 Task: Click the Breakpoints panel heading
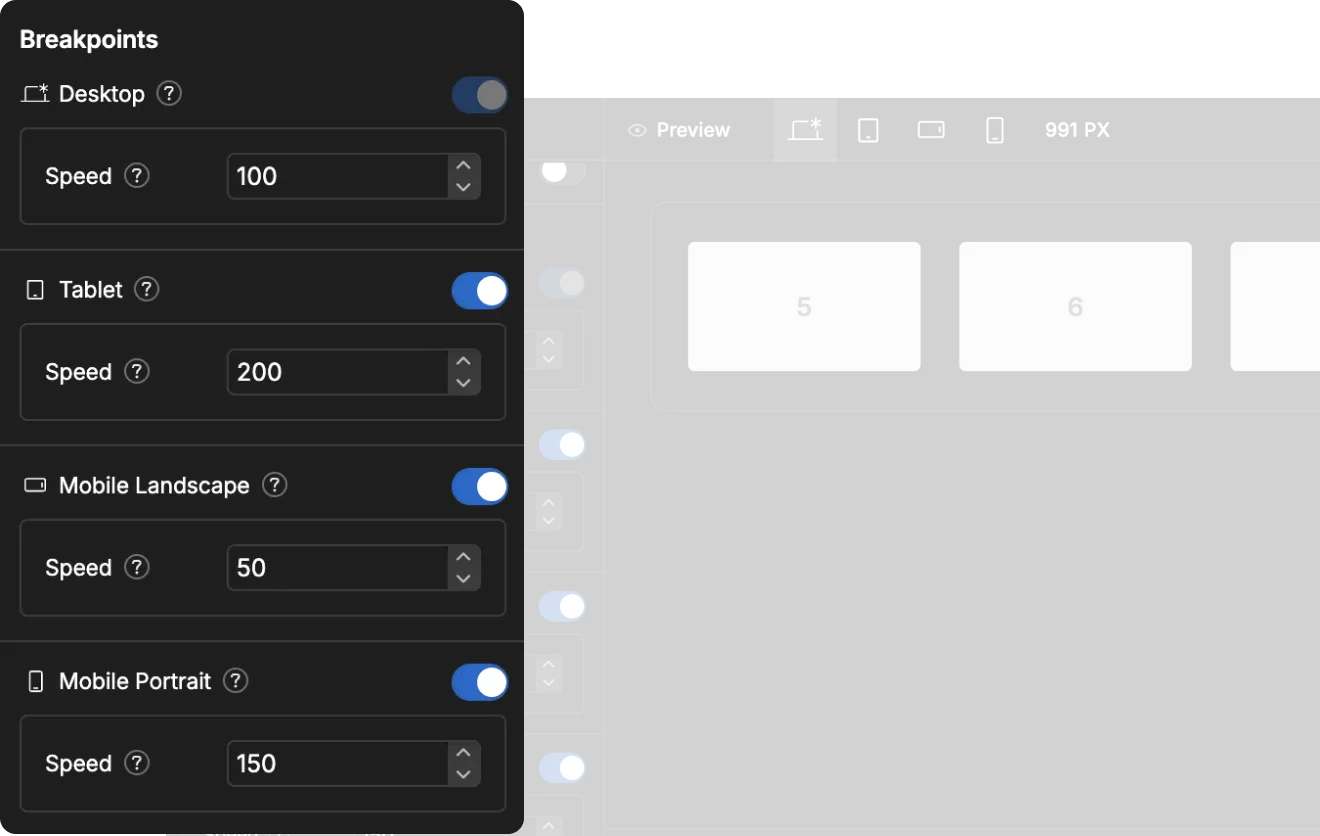click(89, 40)
